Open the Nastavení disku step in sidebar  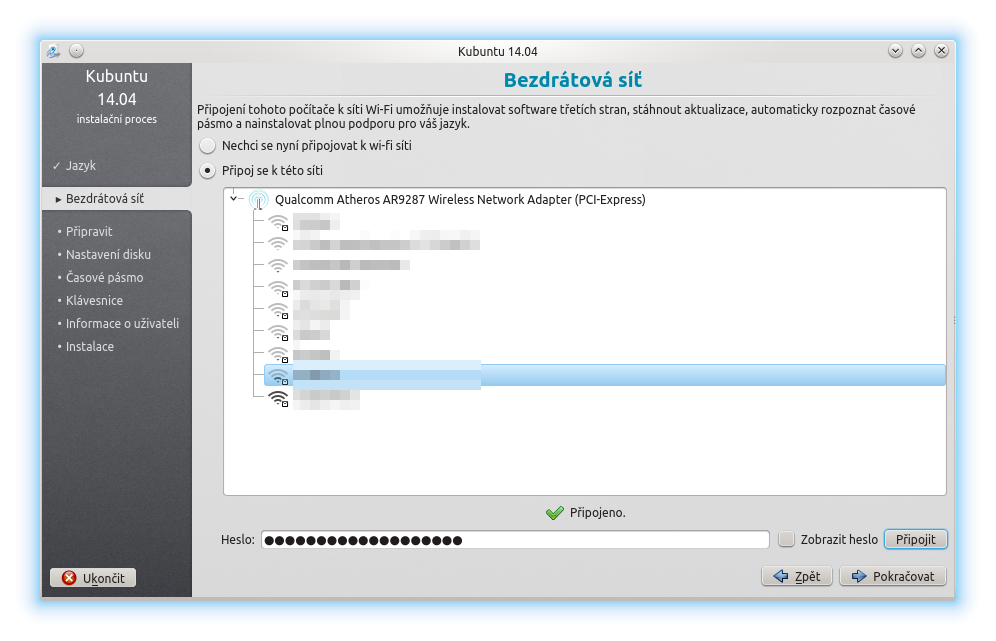(x=109, y=255)
